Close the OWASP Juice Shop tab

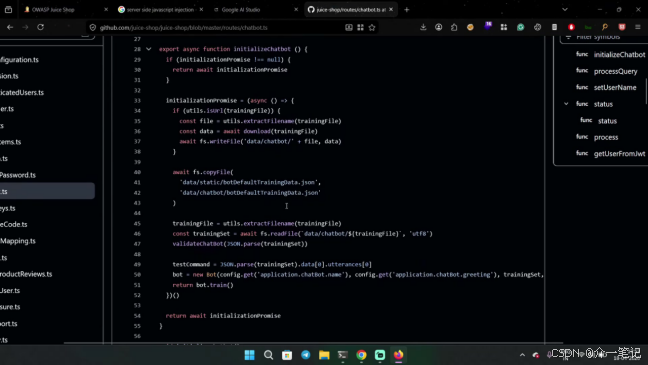(106, 10)
